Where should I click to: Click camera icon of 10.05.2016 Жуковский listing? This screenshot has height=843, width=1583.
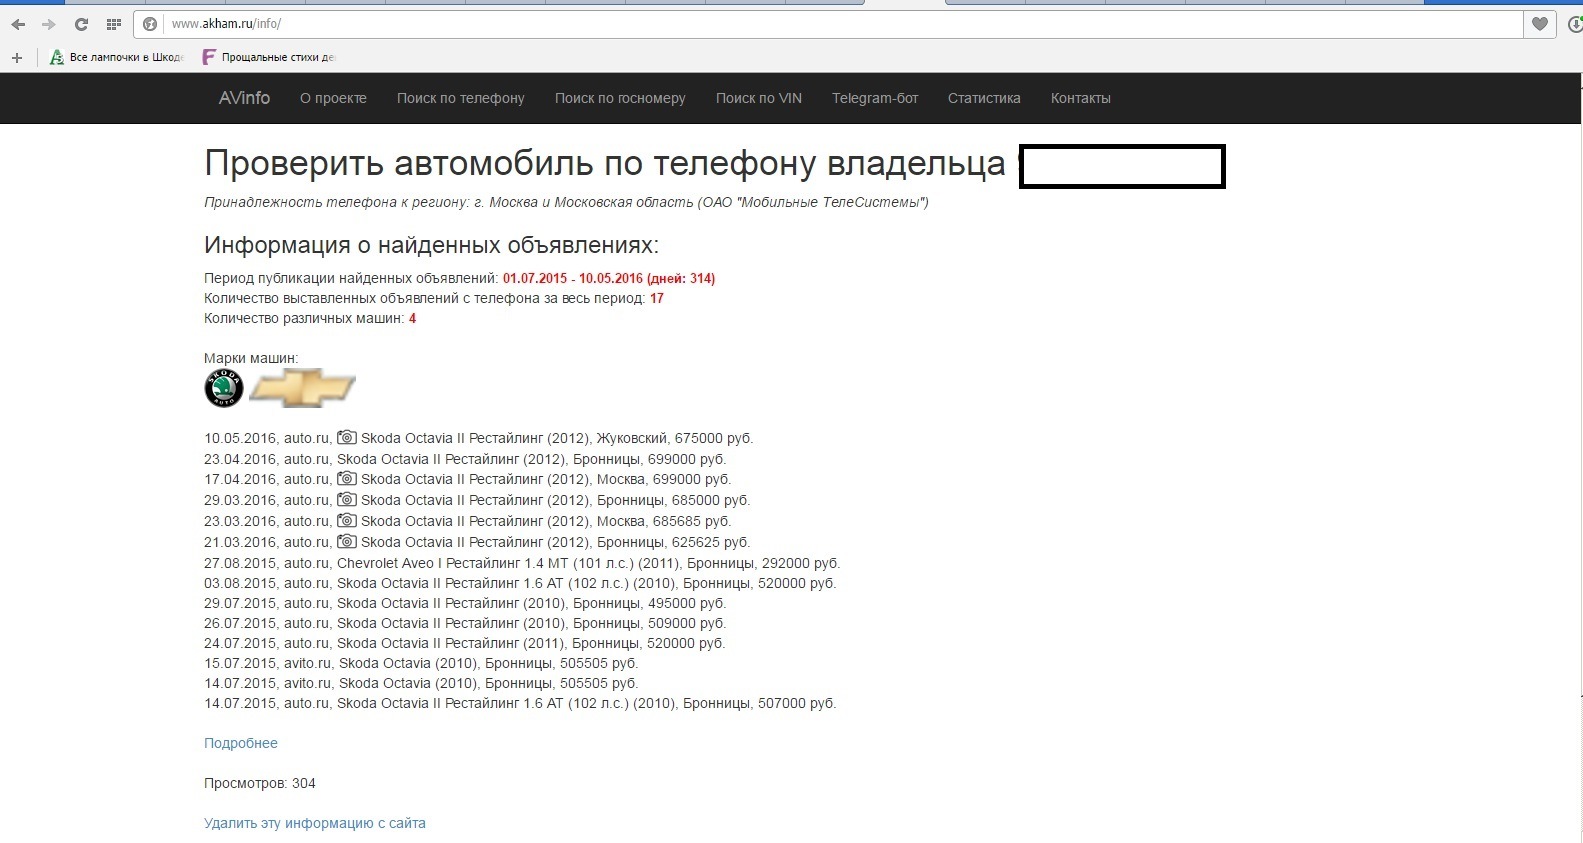tap(346, 438)
